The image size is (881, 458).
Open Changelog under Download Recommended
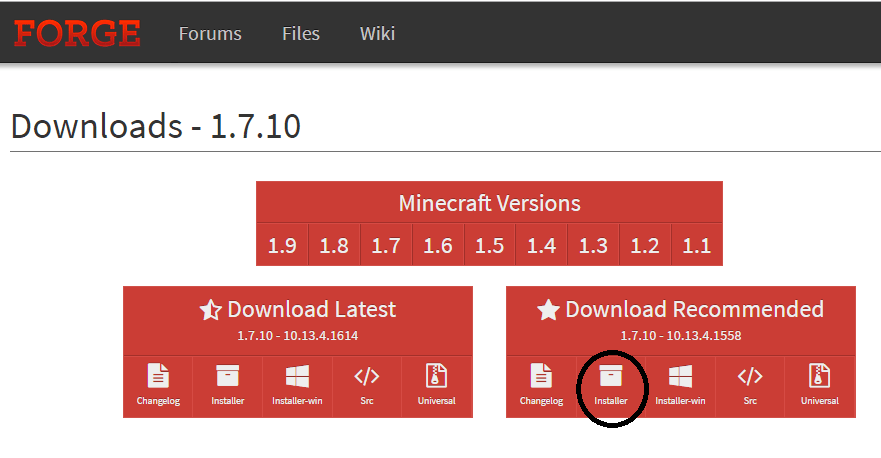point(541,386)
